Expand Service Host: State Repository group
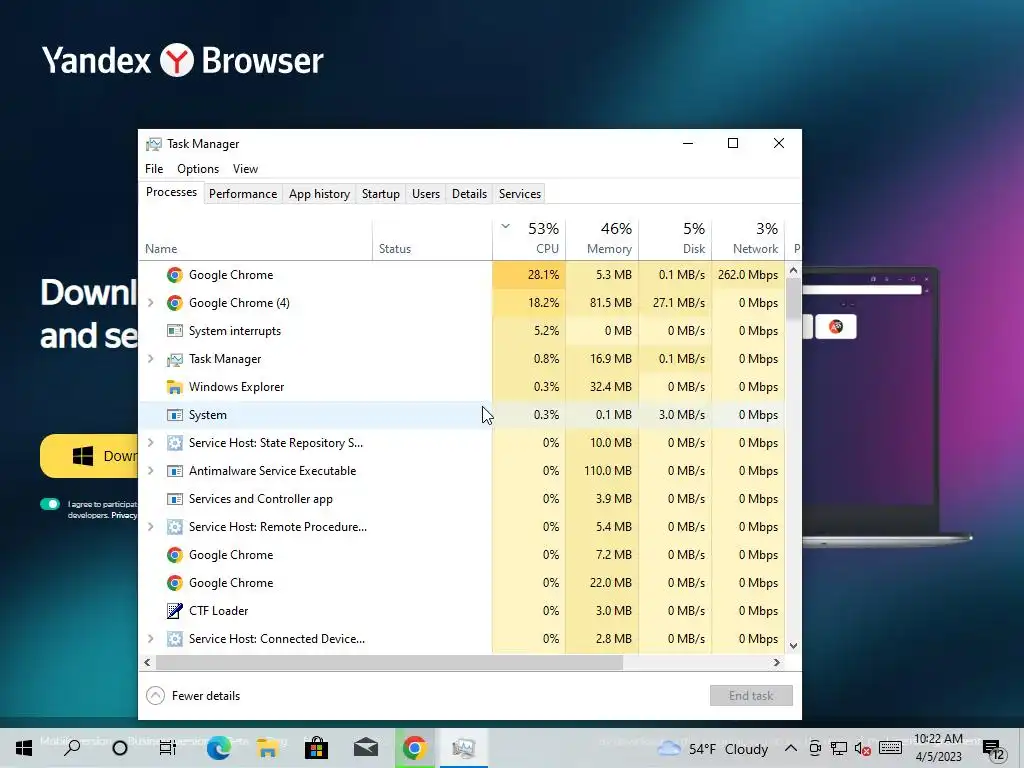 (x=151, y=443)
